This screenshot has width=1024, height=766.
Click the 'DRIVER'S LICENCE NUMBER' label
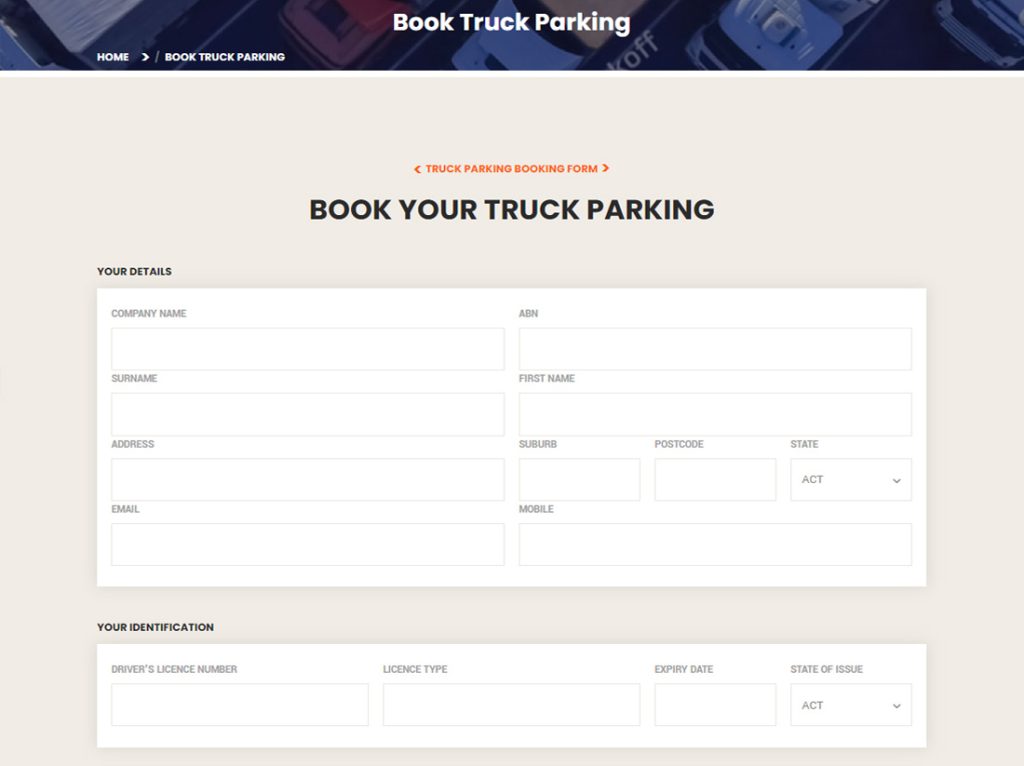(174, 669)
